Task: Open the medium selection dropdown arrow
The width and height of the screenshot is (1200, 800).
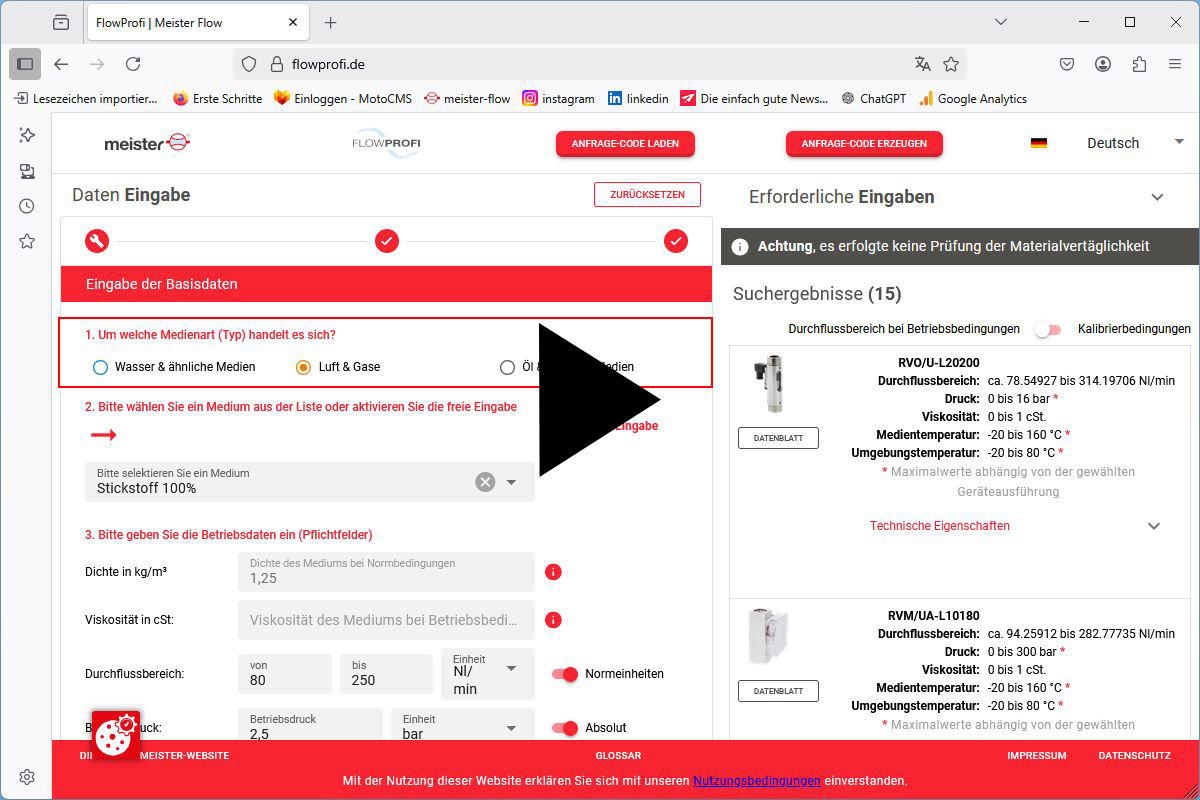Action: [511, 482]
